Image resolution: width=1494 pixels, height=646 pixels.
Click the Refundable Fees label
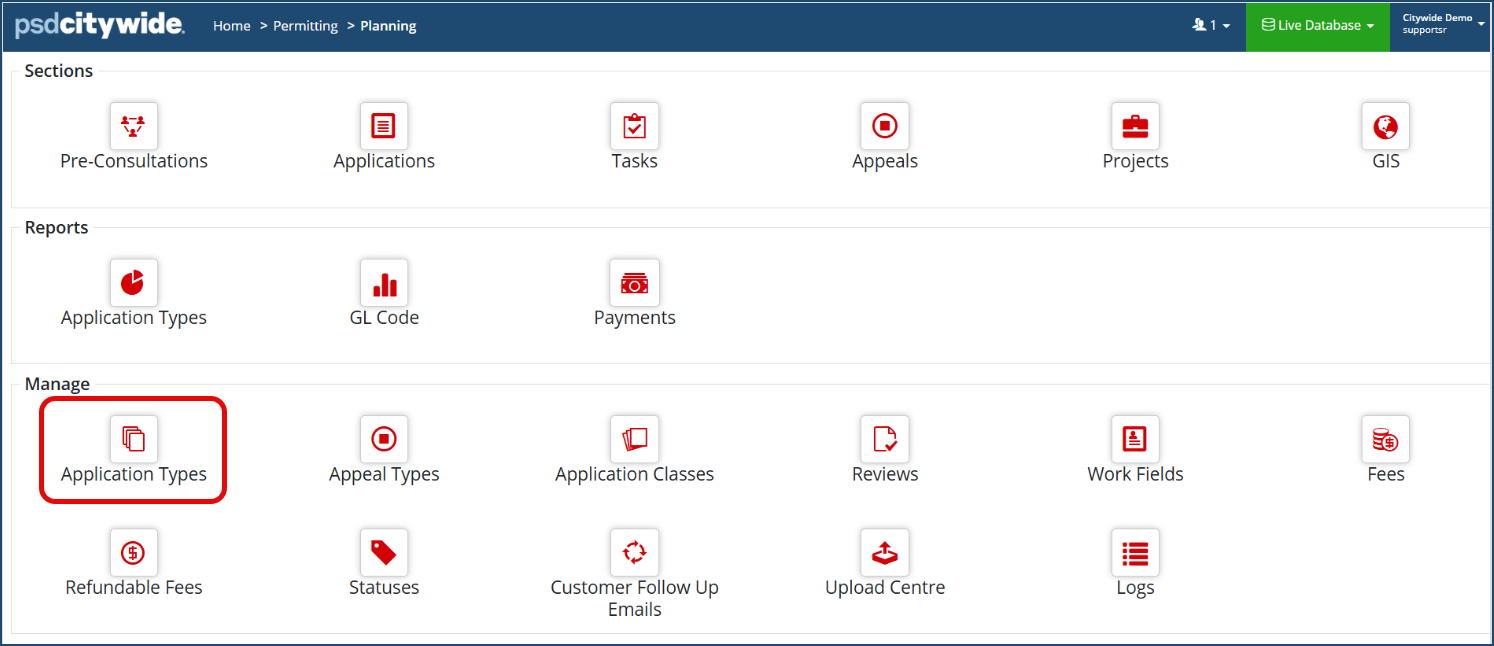pyautogui.click(x=134, y=588)
